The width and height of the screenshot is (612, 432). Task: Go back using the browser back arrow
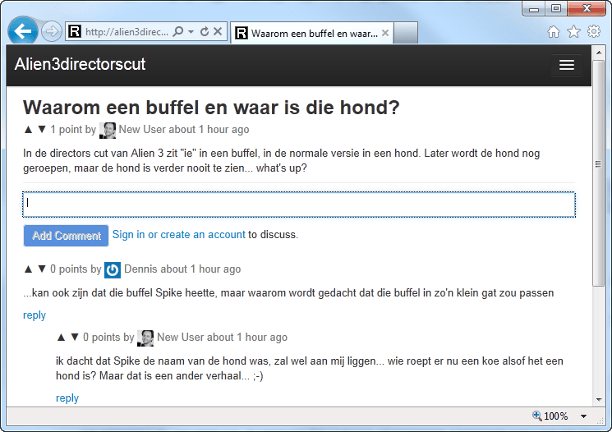23,31
